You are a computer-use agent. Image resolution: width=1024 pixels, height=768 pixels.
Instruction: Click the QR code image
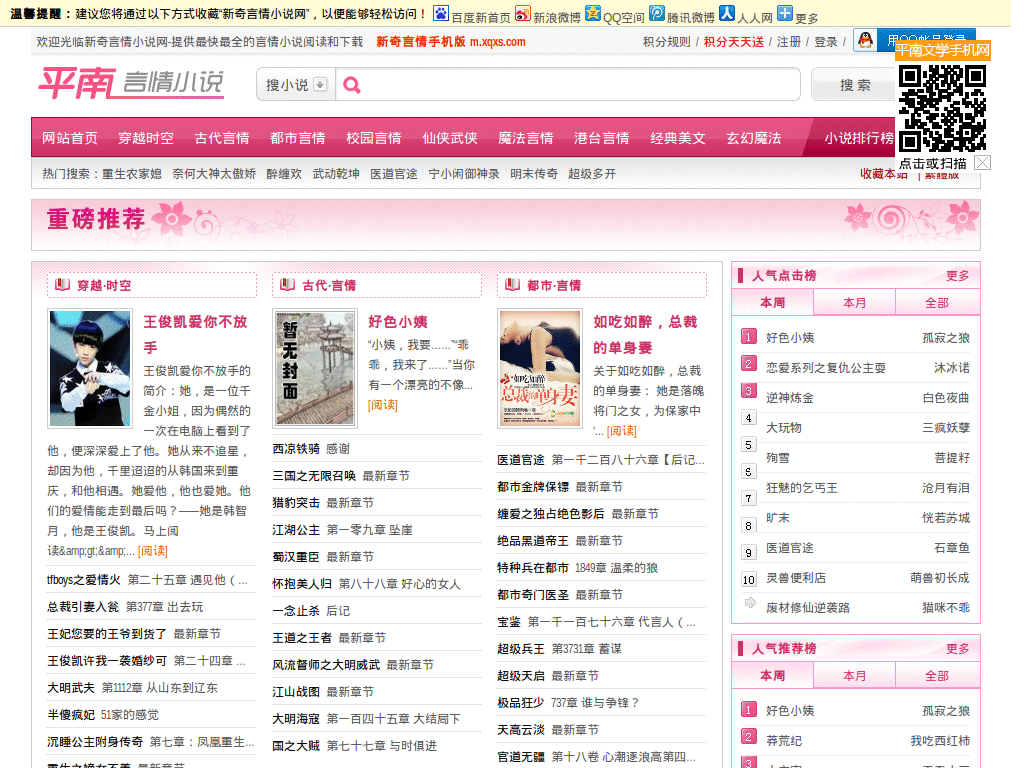(942, 108)
